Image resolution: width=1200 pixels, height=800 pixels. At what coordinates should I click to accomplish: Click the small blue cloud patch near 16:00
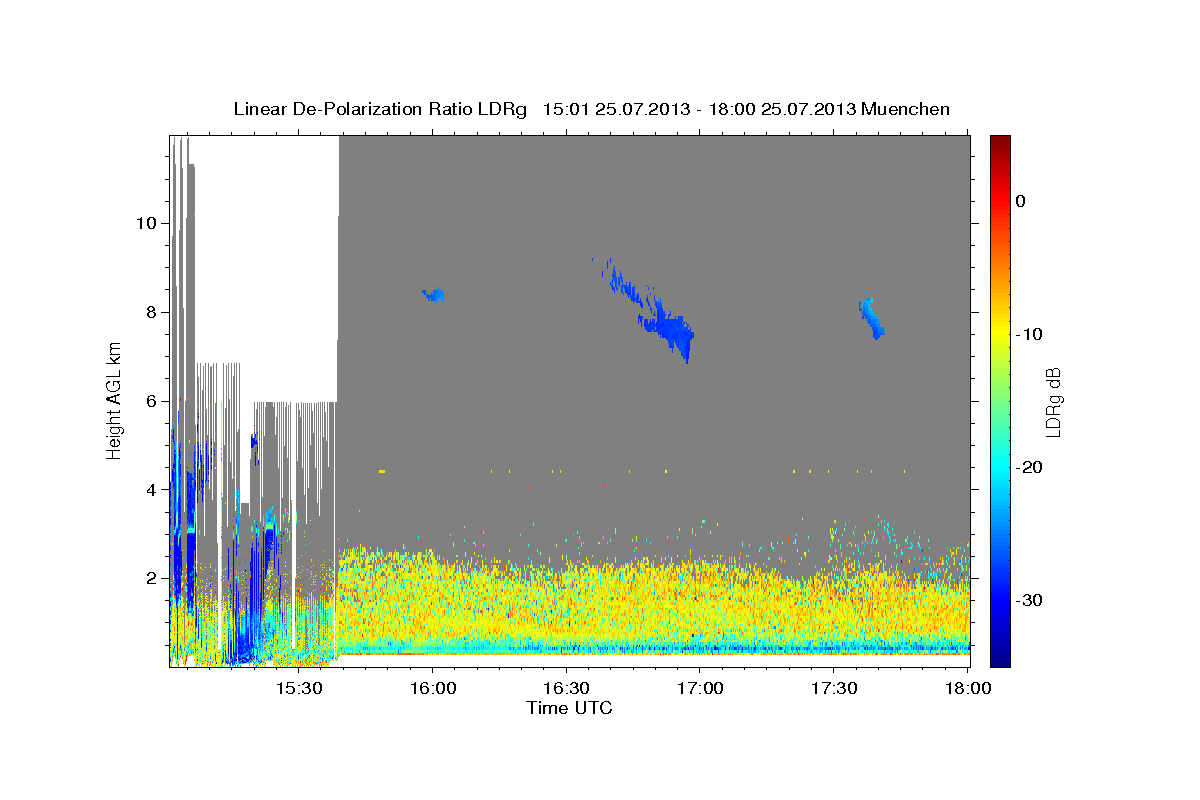click(434, 295)
